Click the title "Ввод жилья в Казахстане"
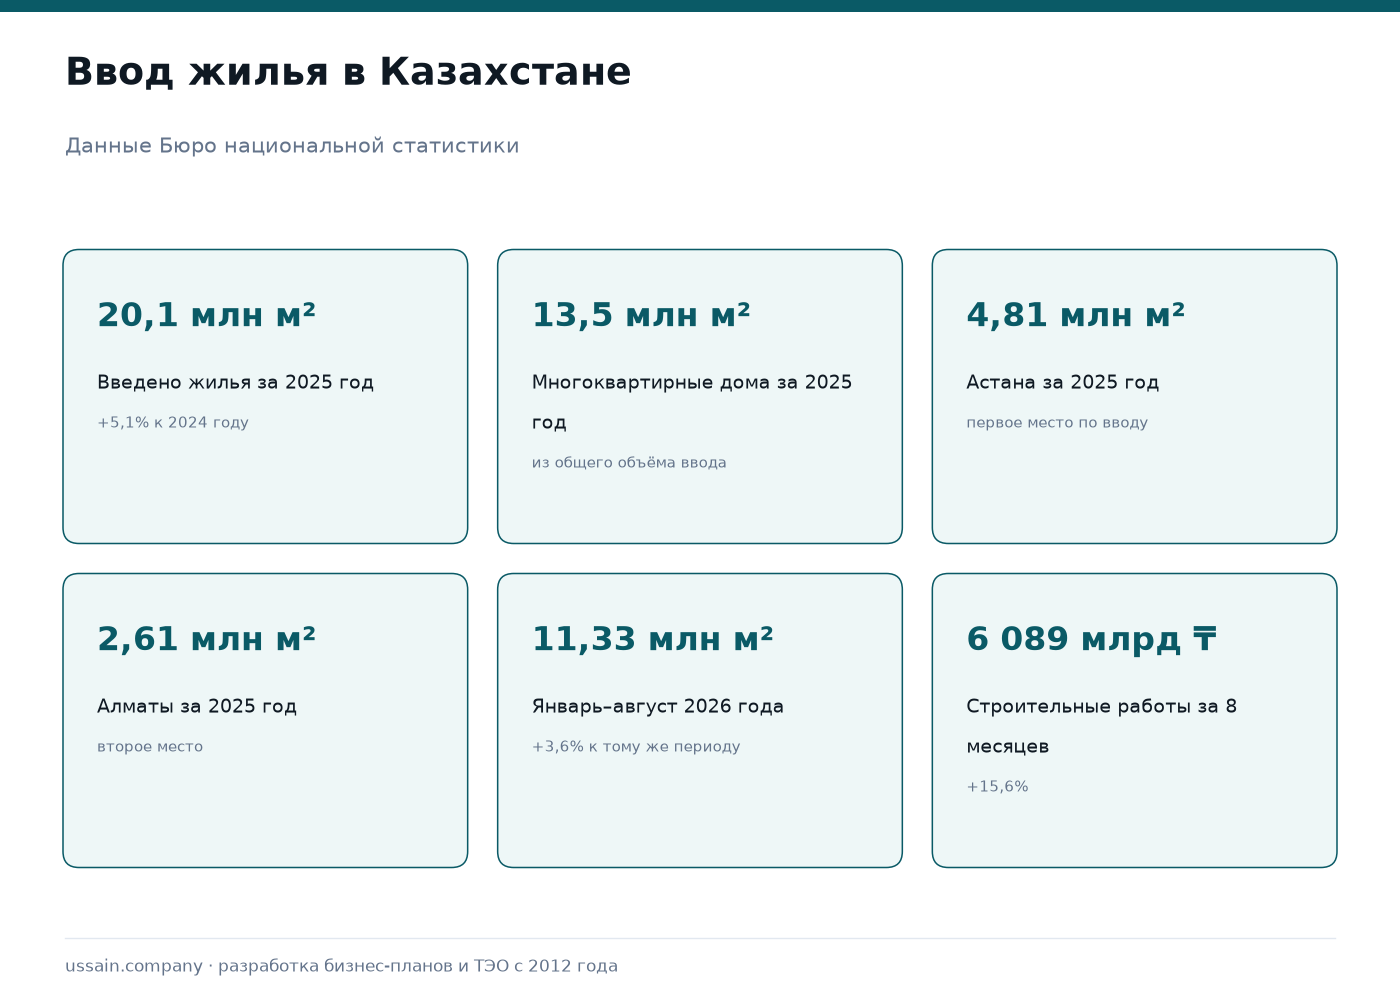Screen dimensions: 1400x1000 click(348, 72)
